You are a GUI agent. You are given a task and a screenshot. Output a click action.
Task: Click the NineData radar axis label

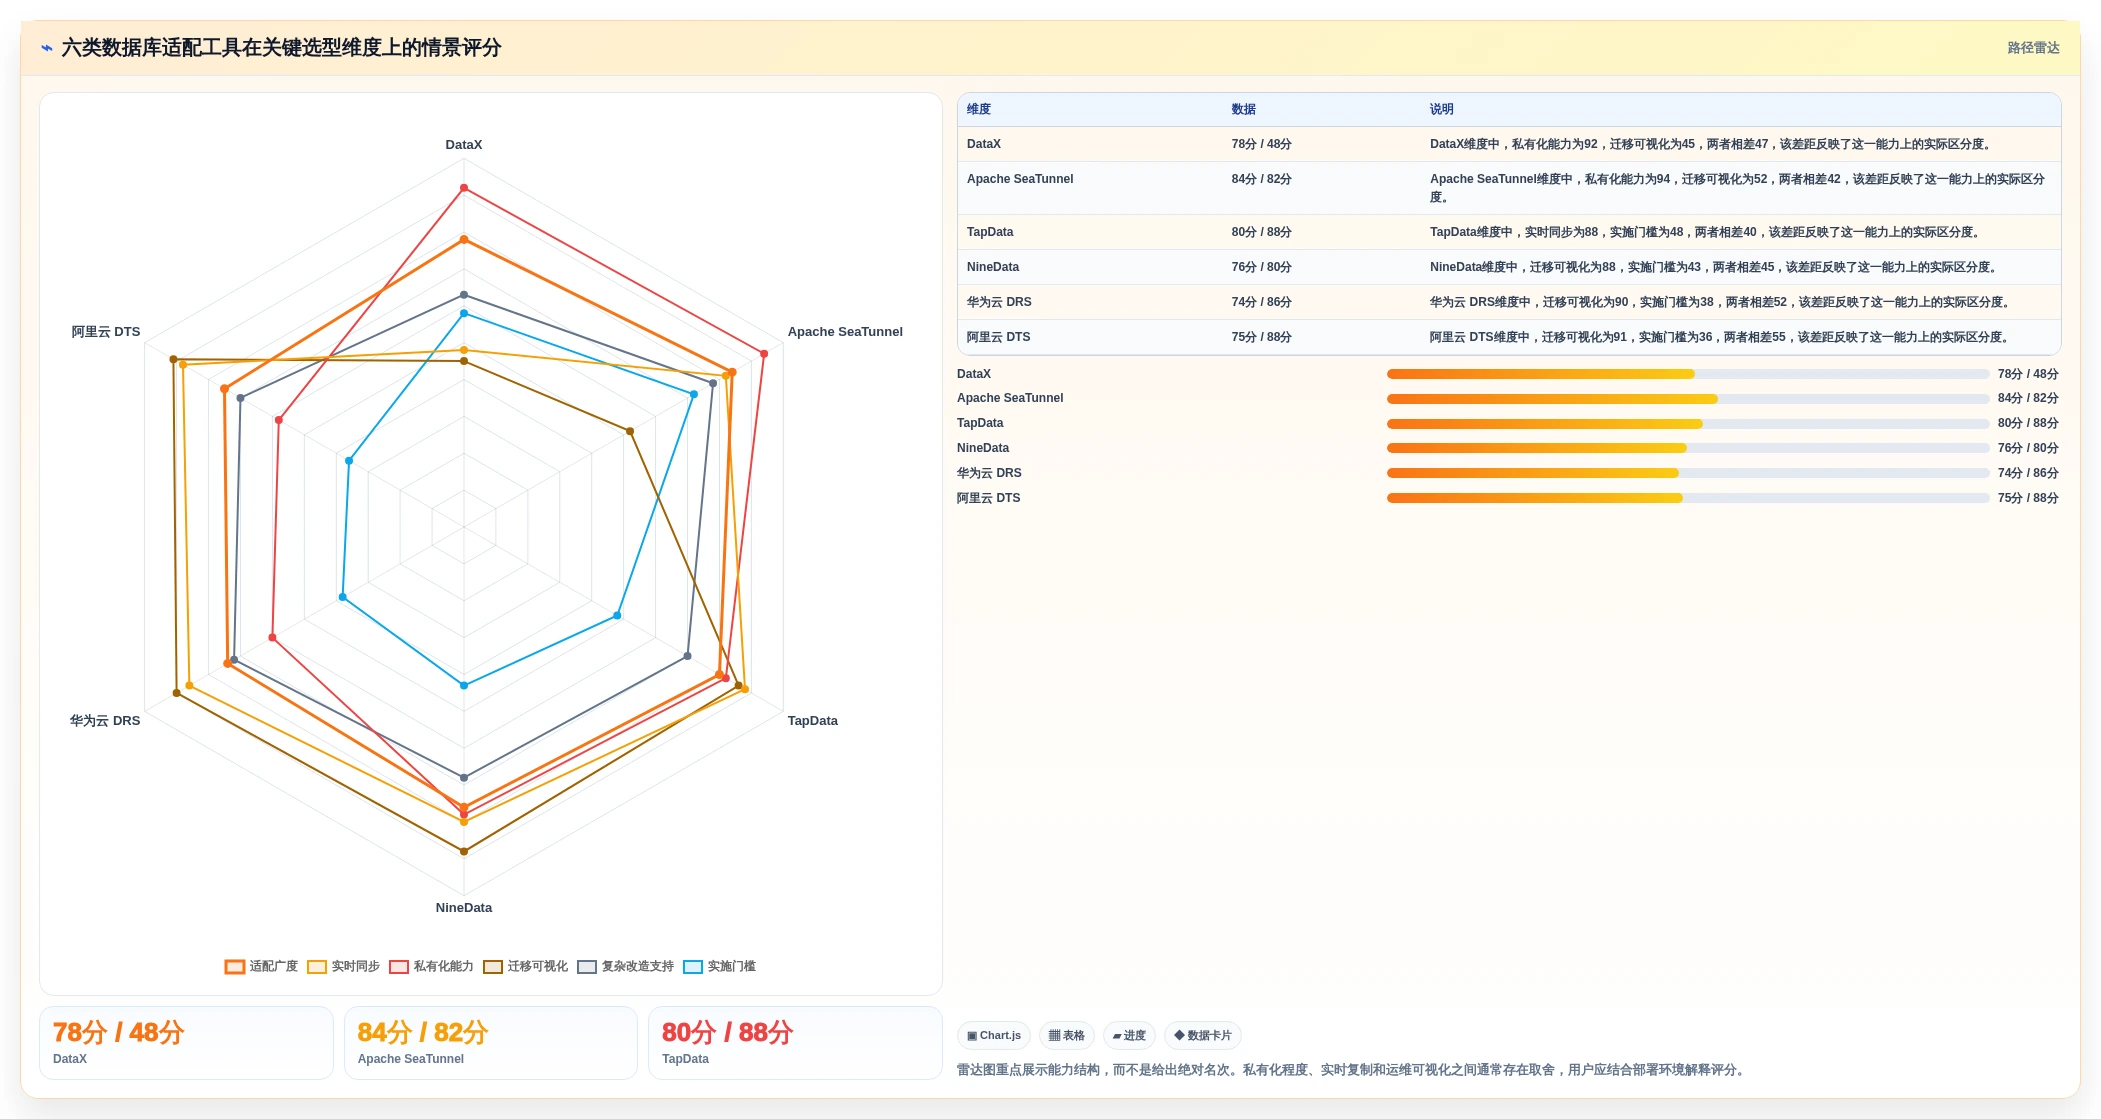(464, 908)
